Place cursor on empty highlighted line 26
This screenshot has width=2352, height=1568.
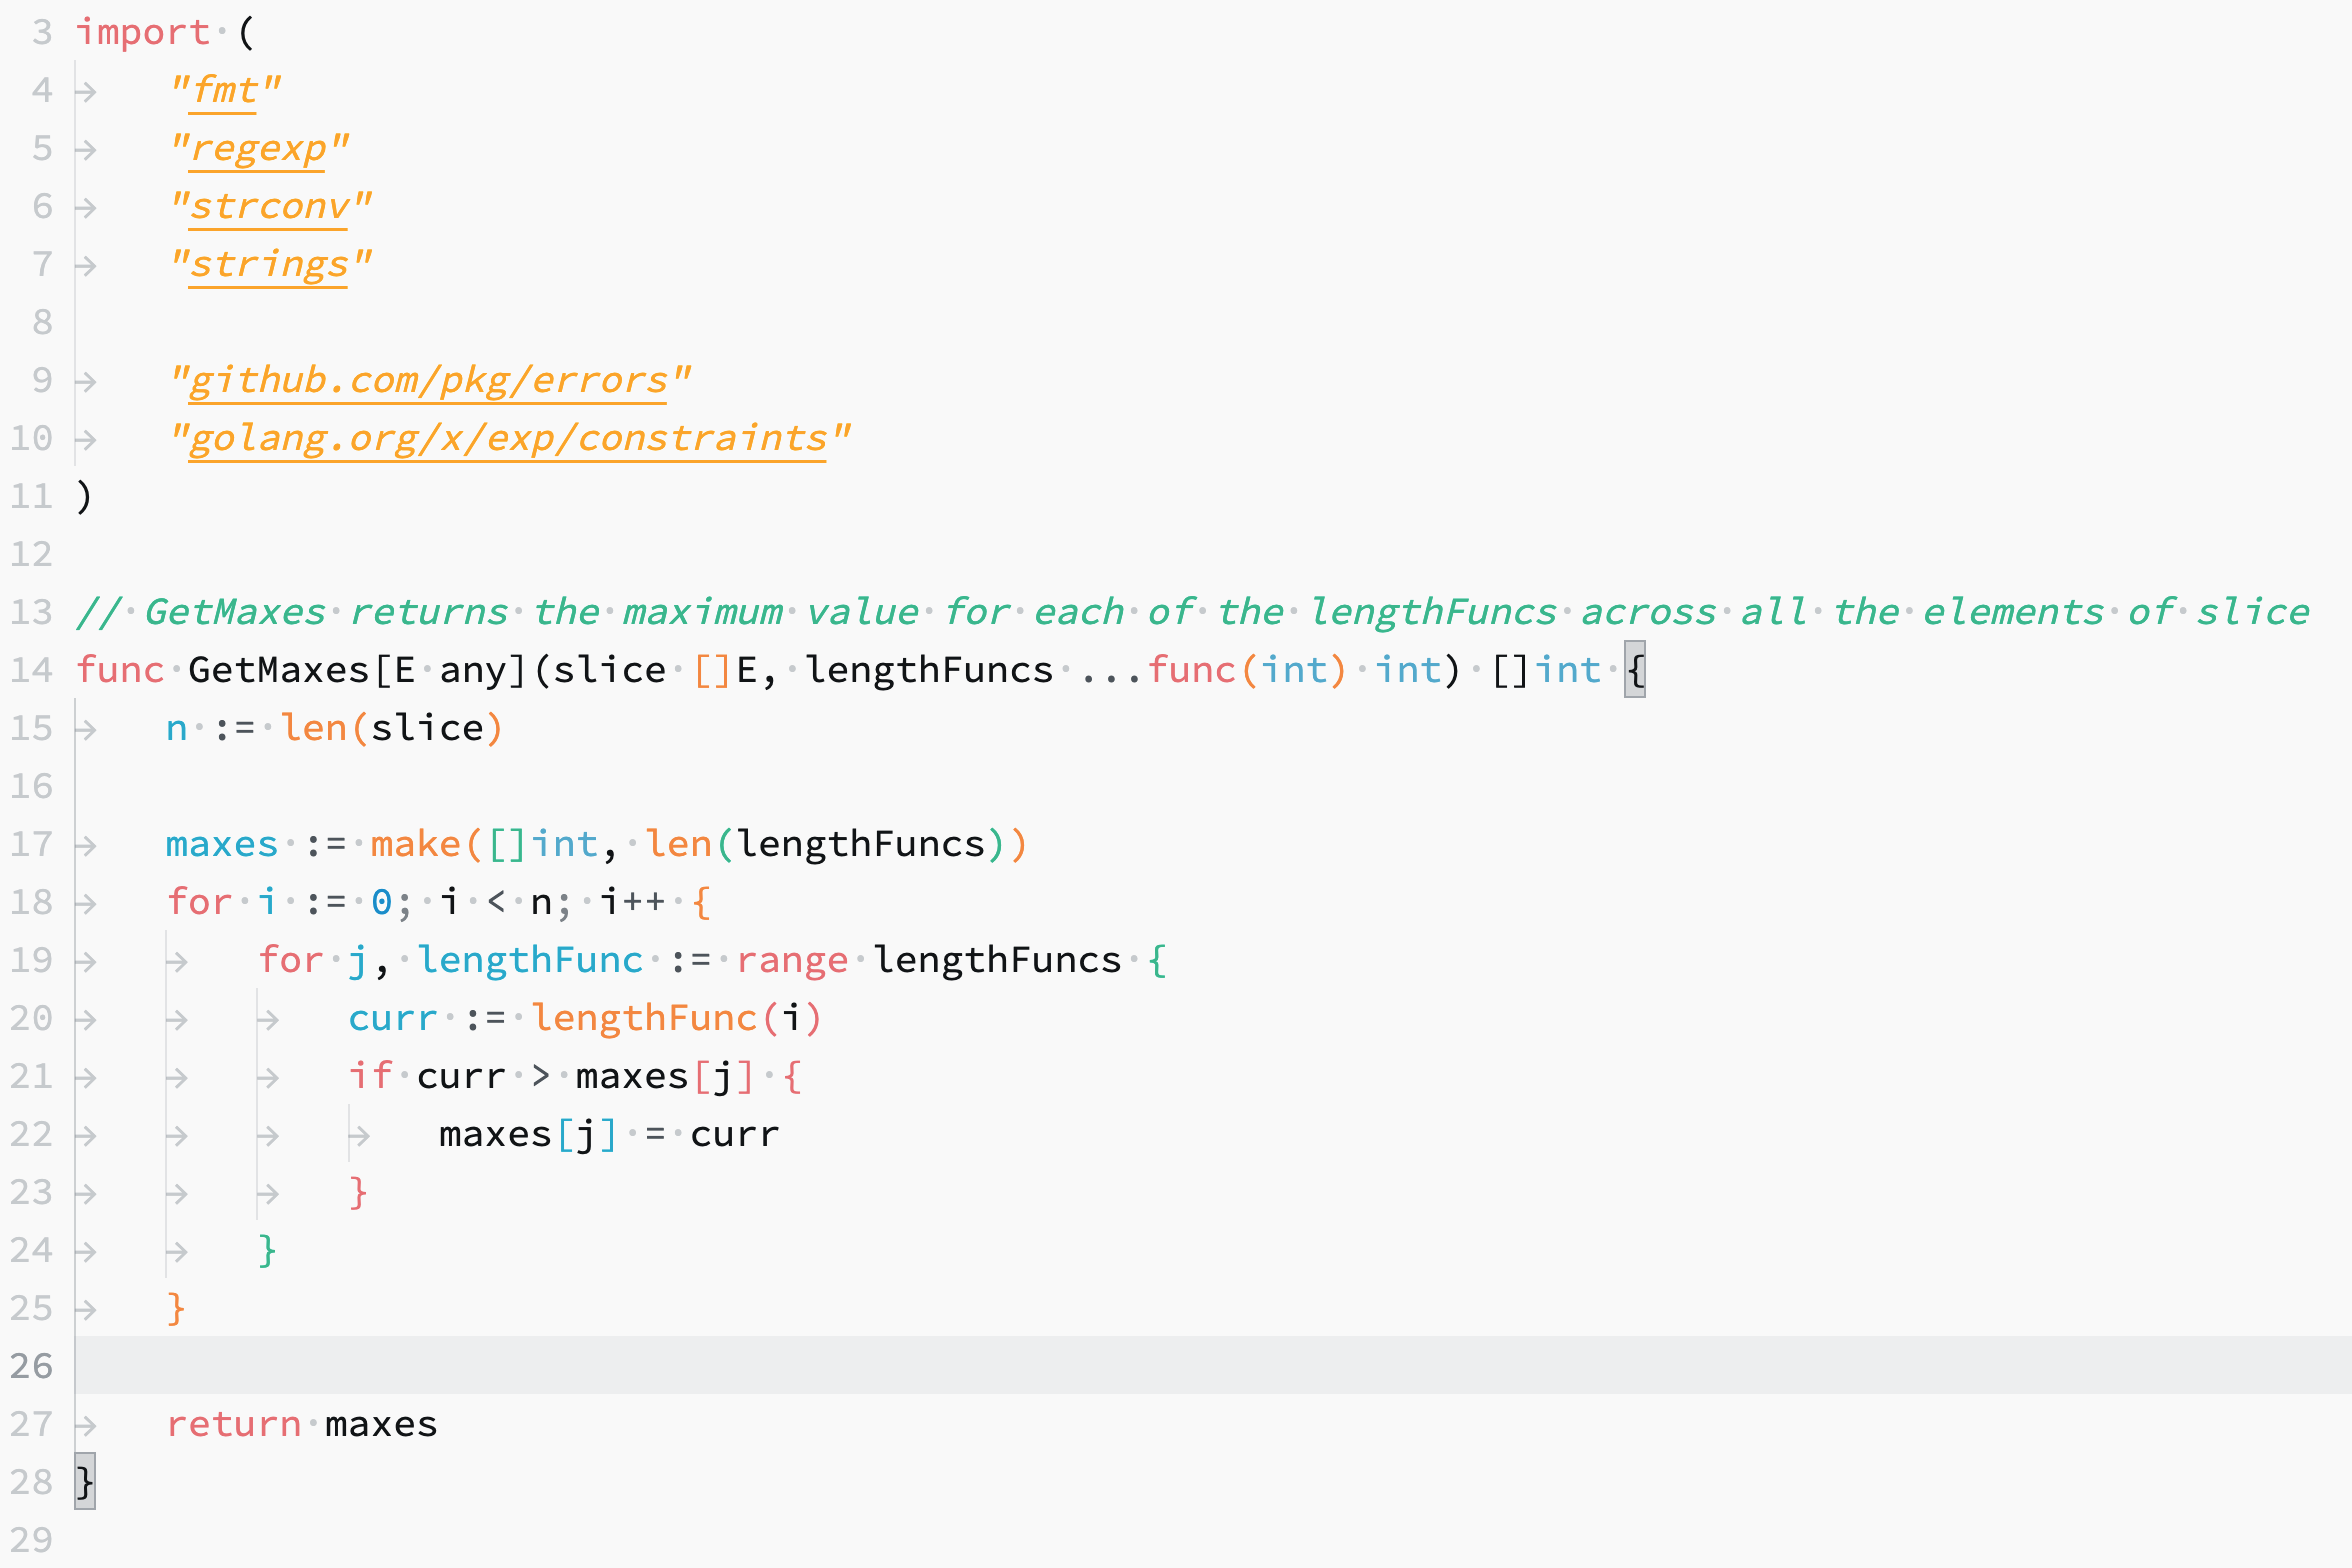tap(1213, 1366)
